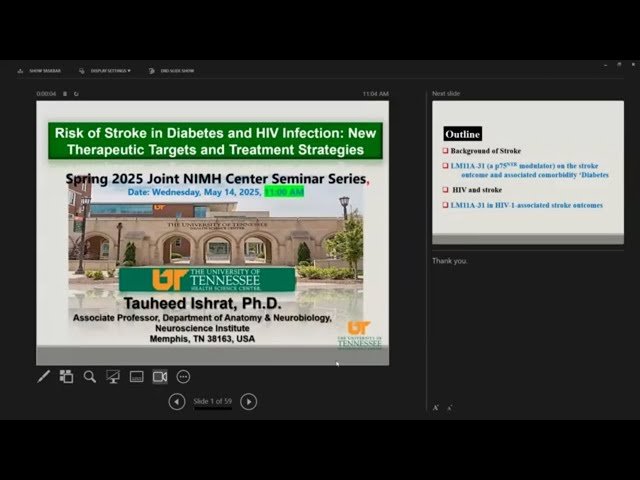Select the pen and laser pointer tools
Screen dimensions: 640x480
43,377
